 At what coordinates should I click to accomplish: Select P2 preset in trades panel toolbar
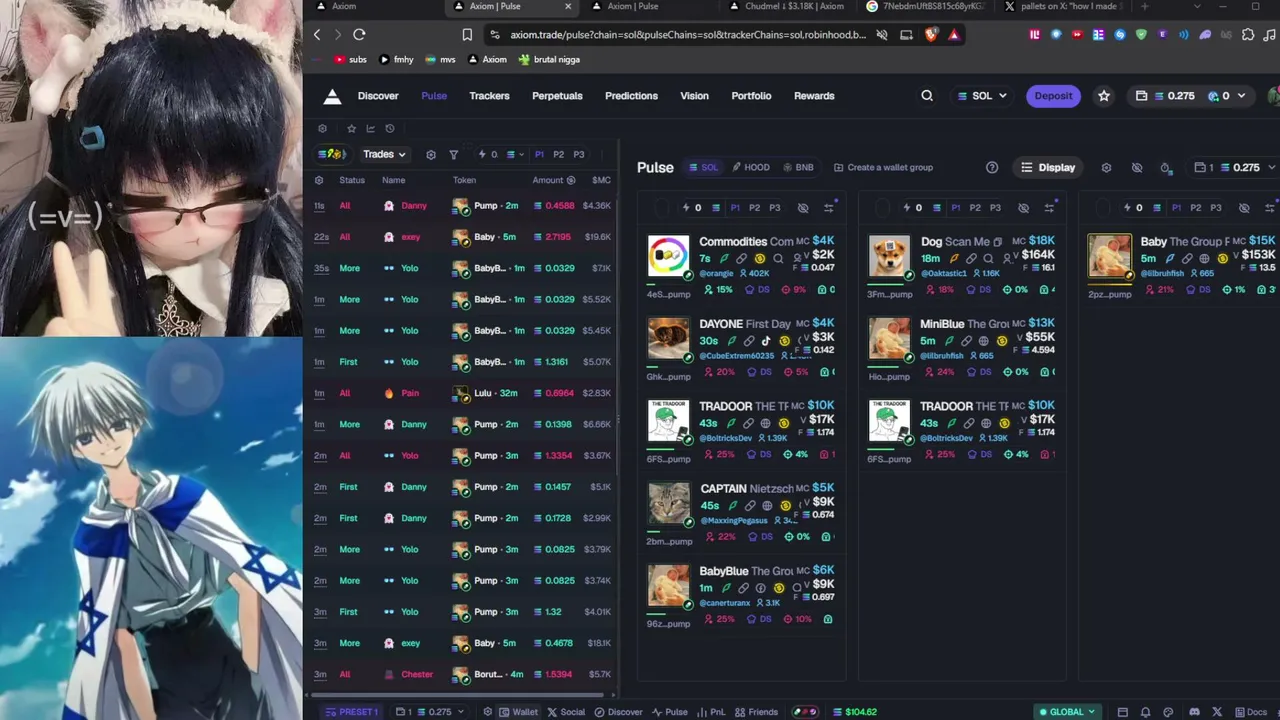(x=559, y=155)
